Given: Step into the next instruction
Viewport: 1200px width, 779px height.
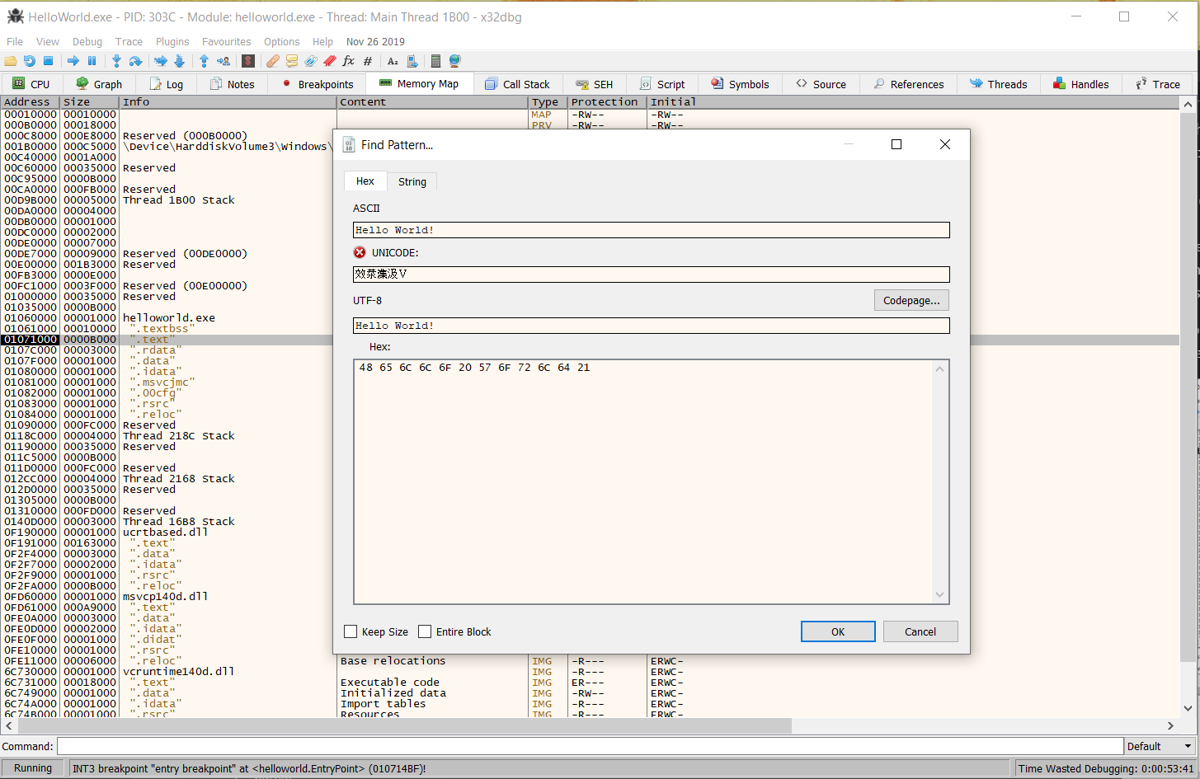Looking at the screenshot, I should [116, 61].
